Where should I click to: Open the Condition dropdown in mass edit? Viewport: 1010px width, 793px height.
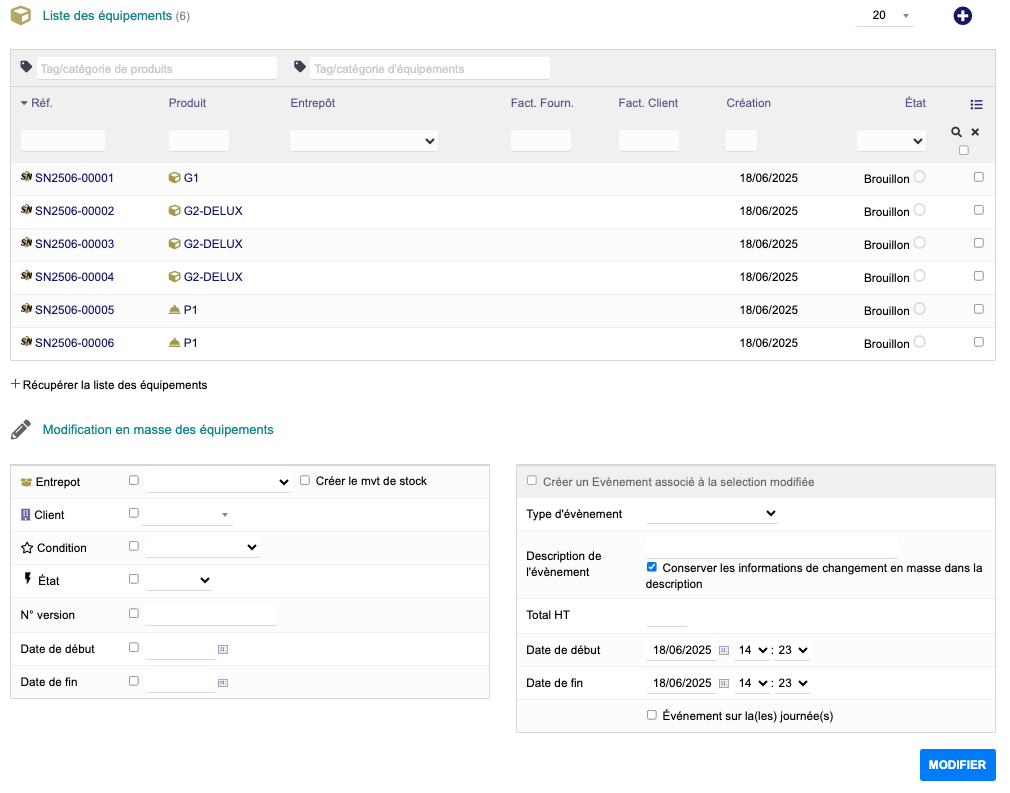[202, 548]
